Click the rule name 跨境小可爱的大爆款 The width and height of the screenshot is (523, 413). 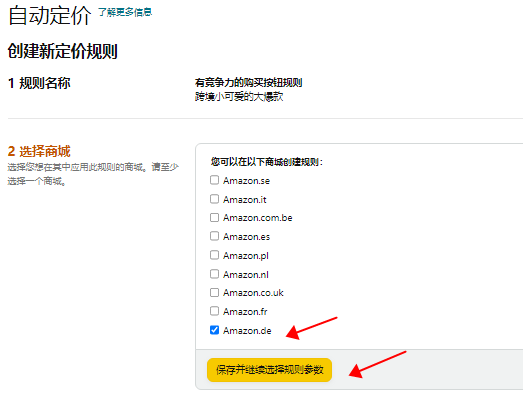tap(239, 97)
